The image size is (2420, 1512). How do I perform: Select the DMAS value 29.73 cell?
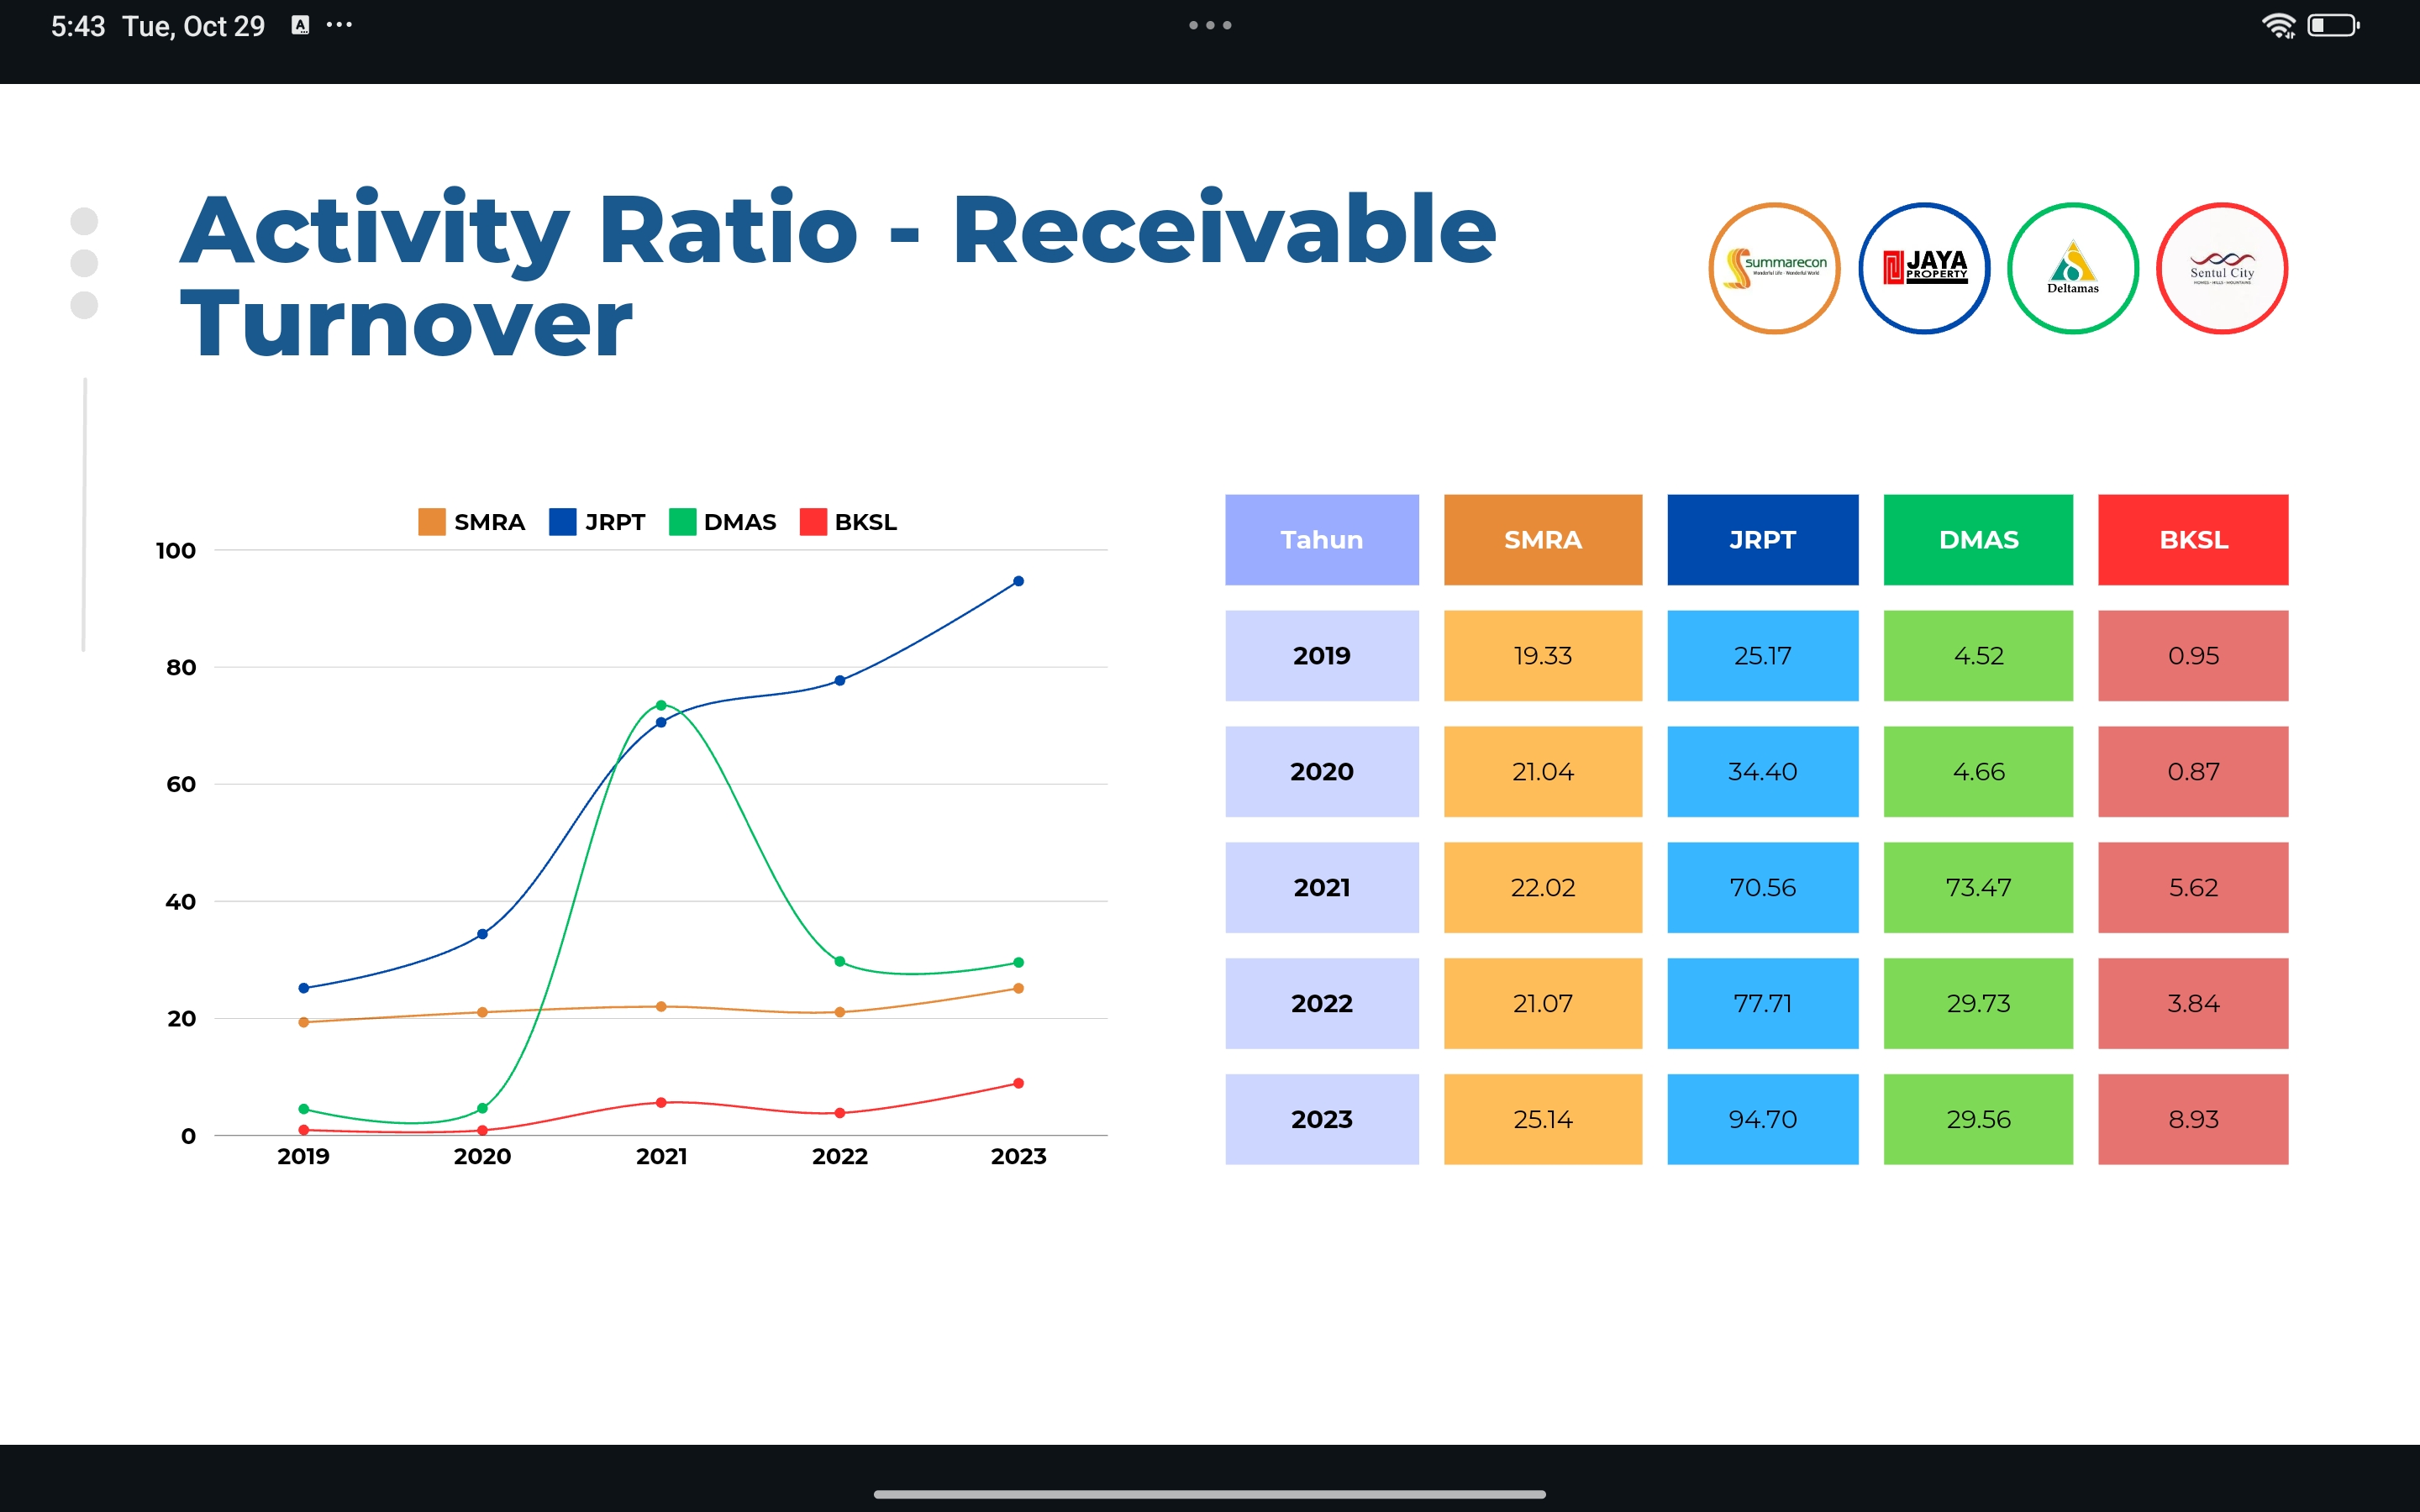tap(1978, 1004)
